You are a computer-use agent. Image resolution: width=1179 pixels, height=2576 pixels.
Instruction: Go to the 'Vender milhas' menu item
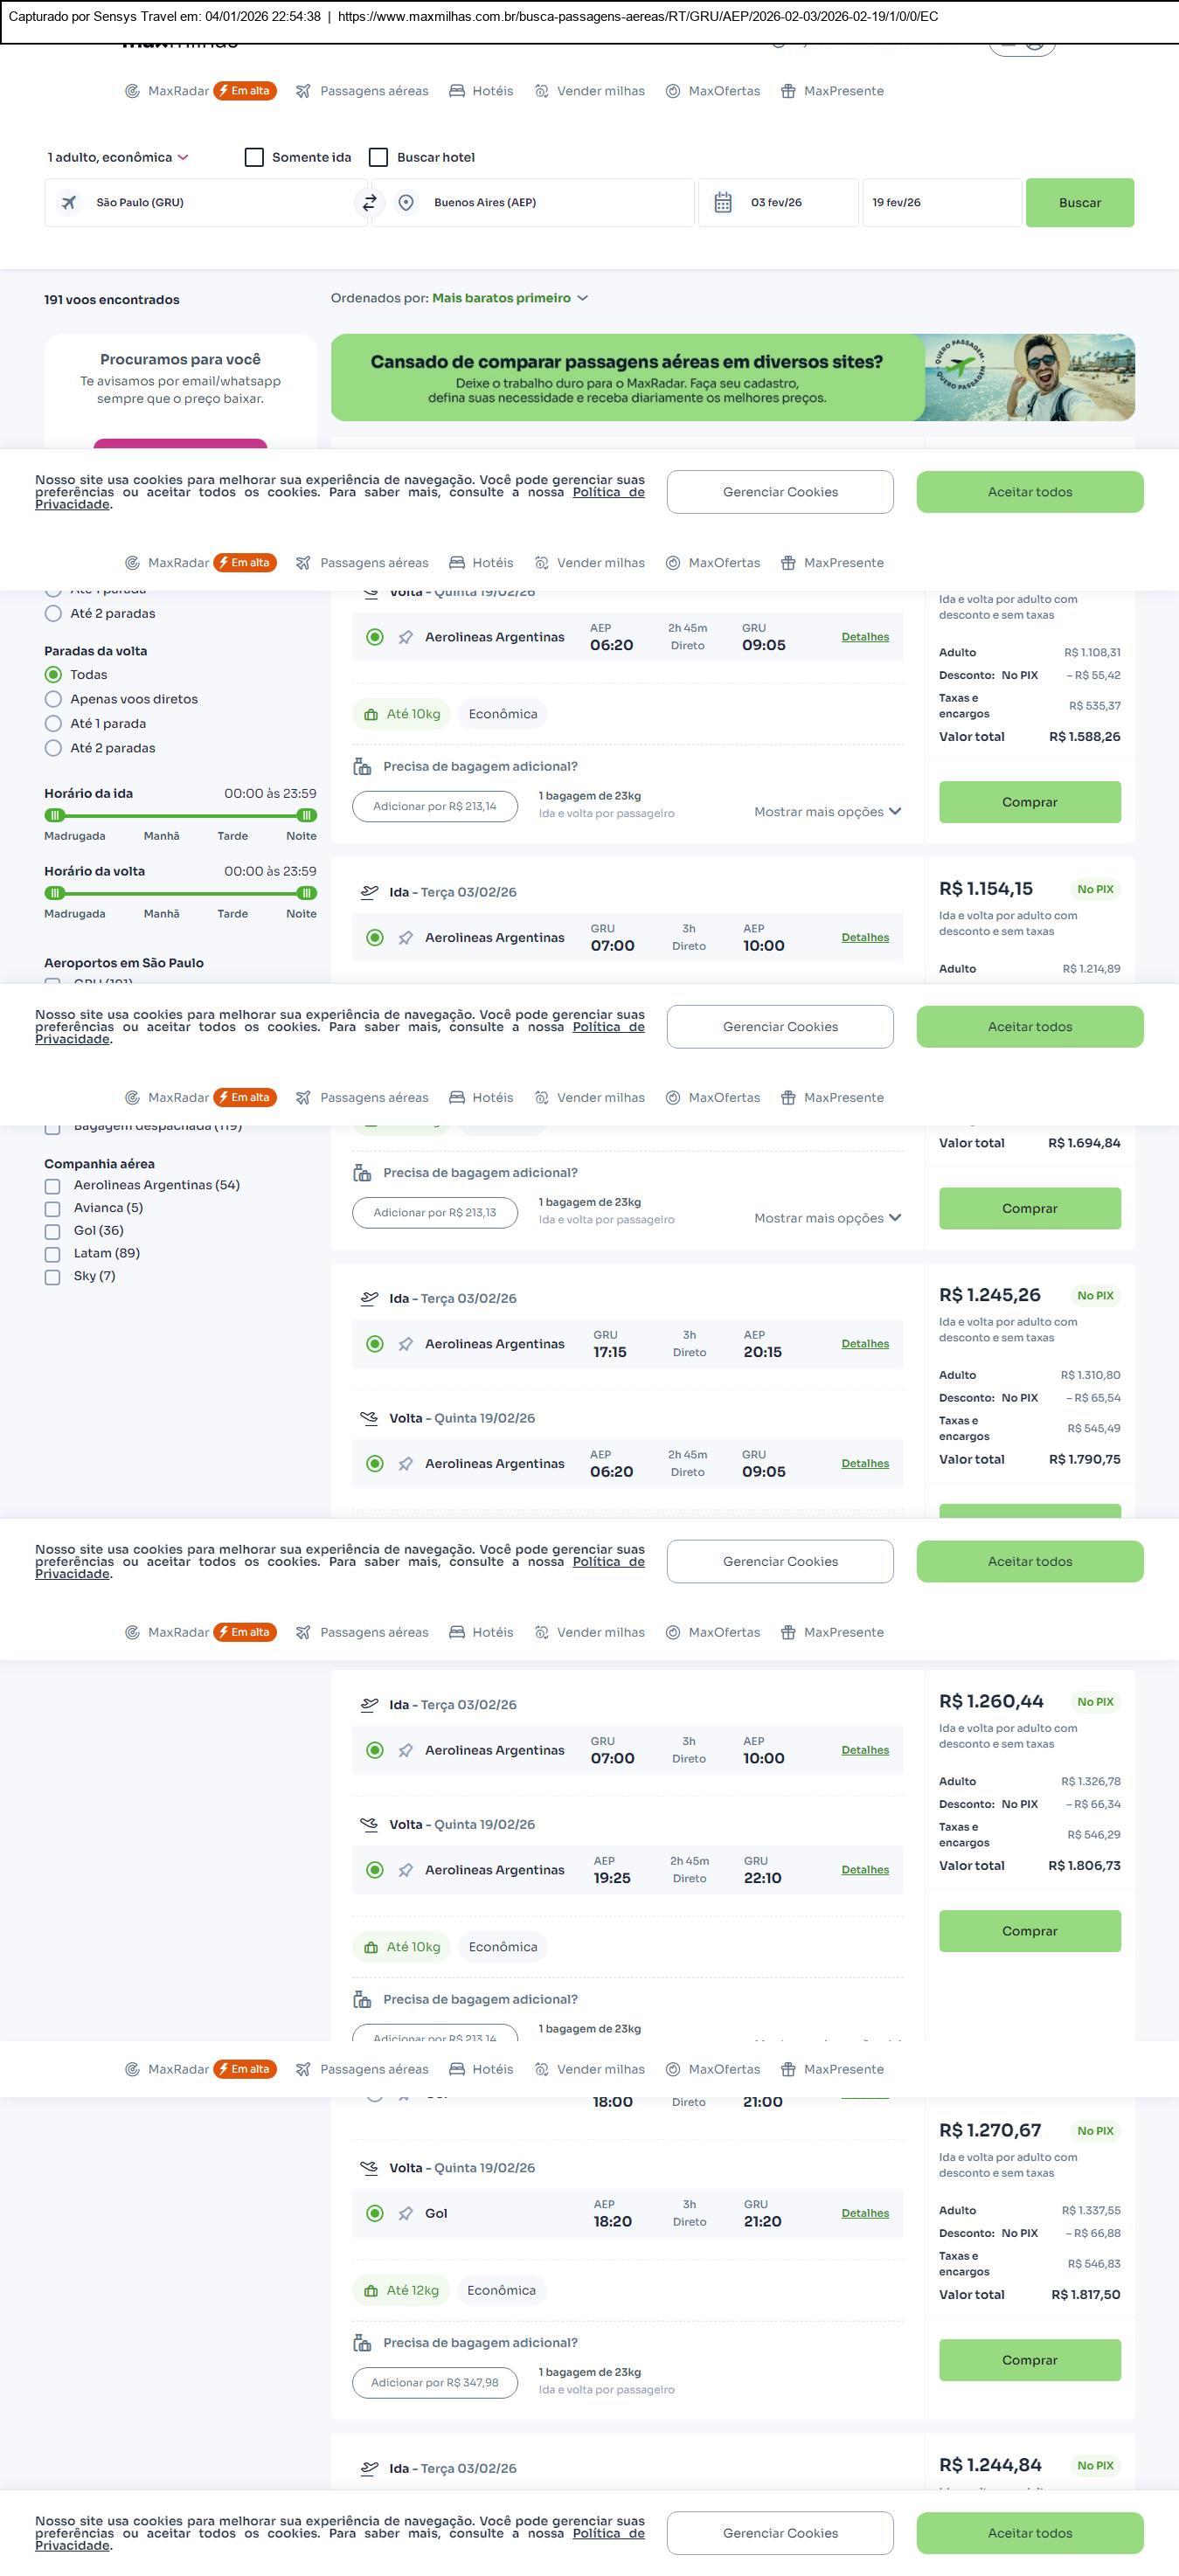pos(590,91)
